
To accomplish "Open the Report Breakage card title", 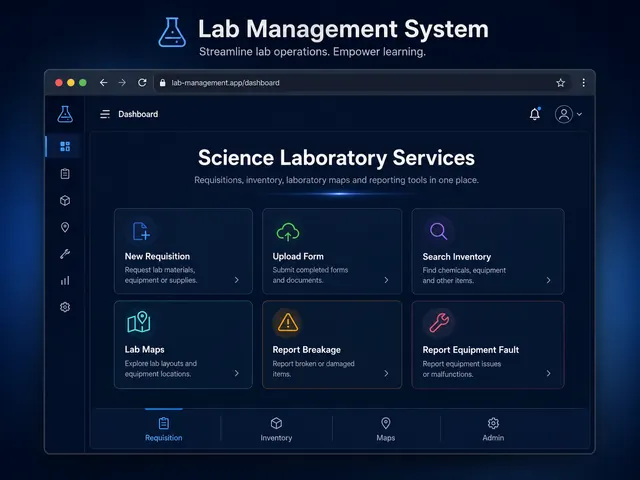I will tap(307, 350).
